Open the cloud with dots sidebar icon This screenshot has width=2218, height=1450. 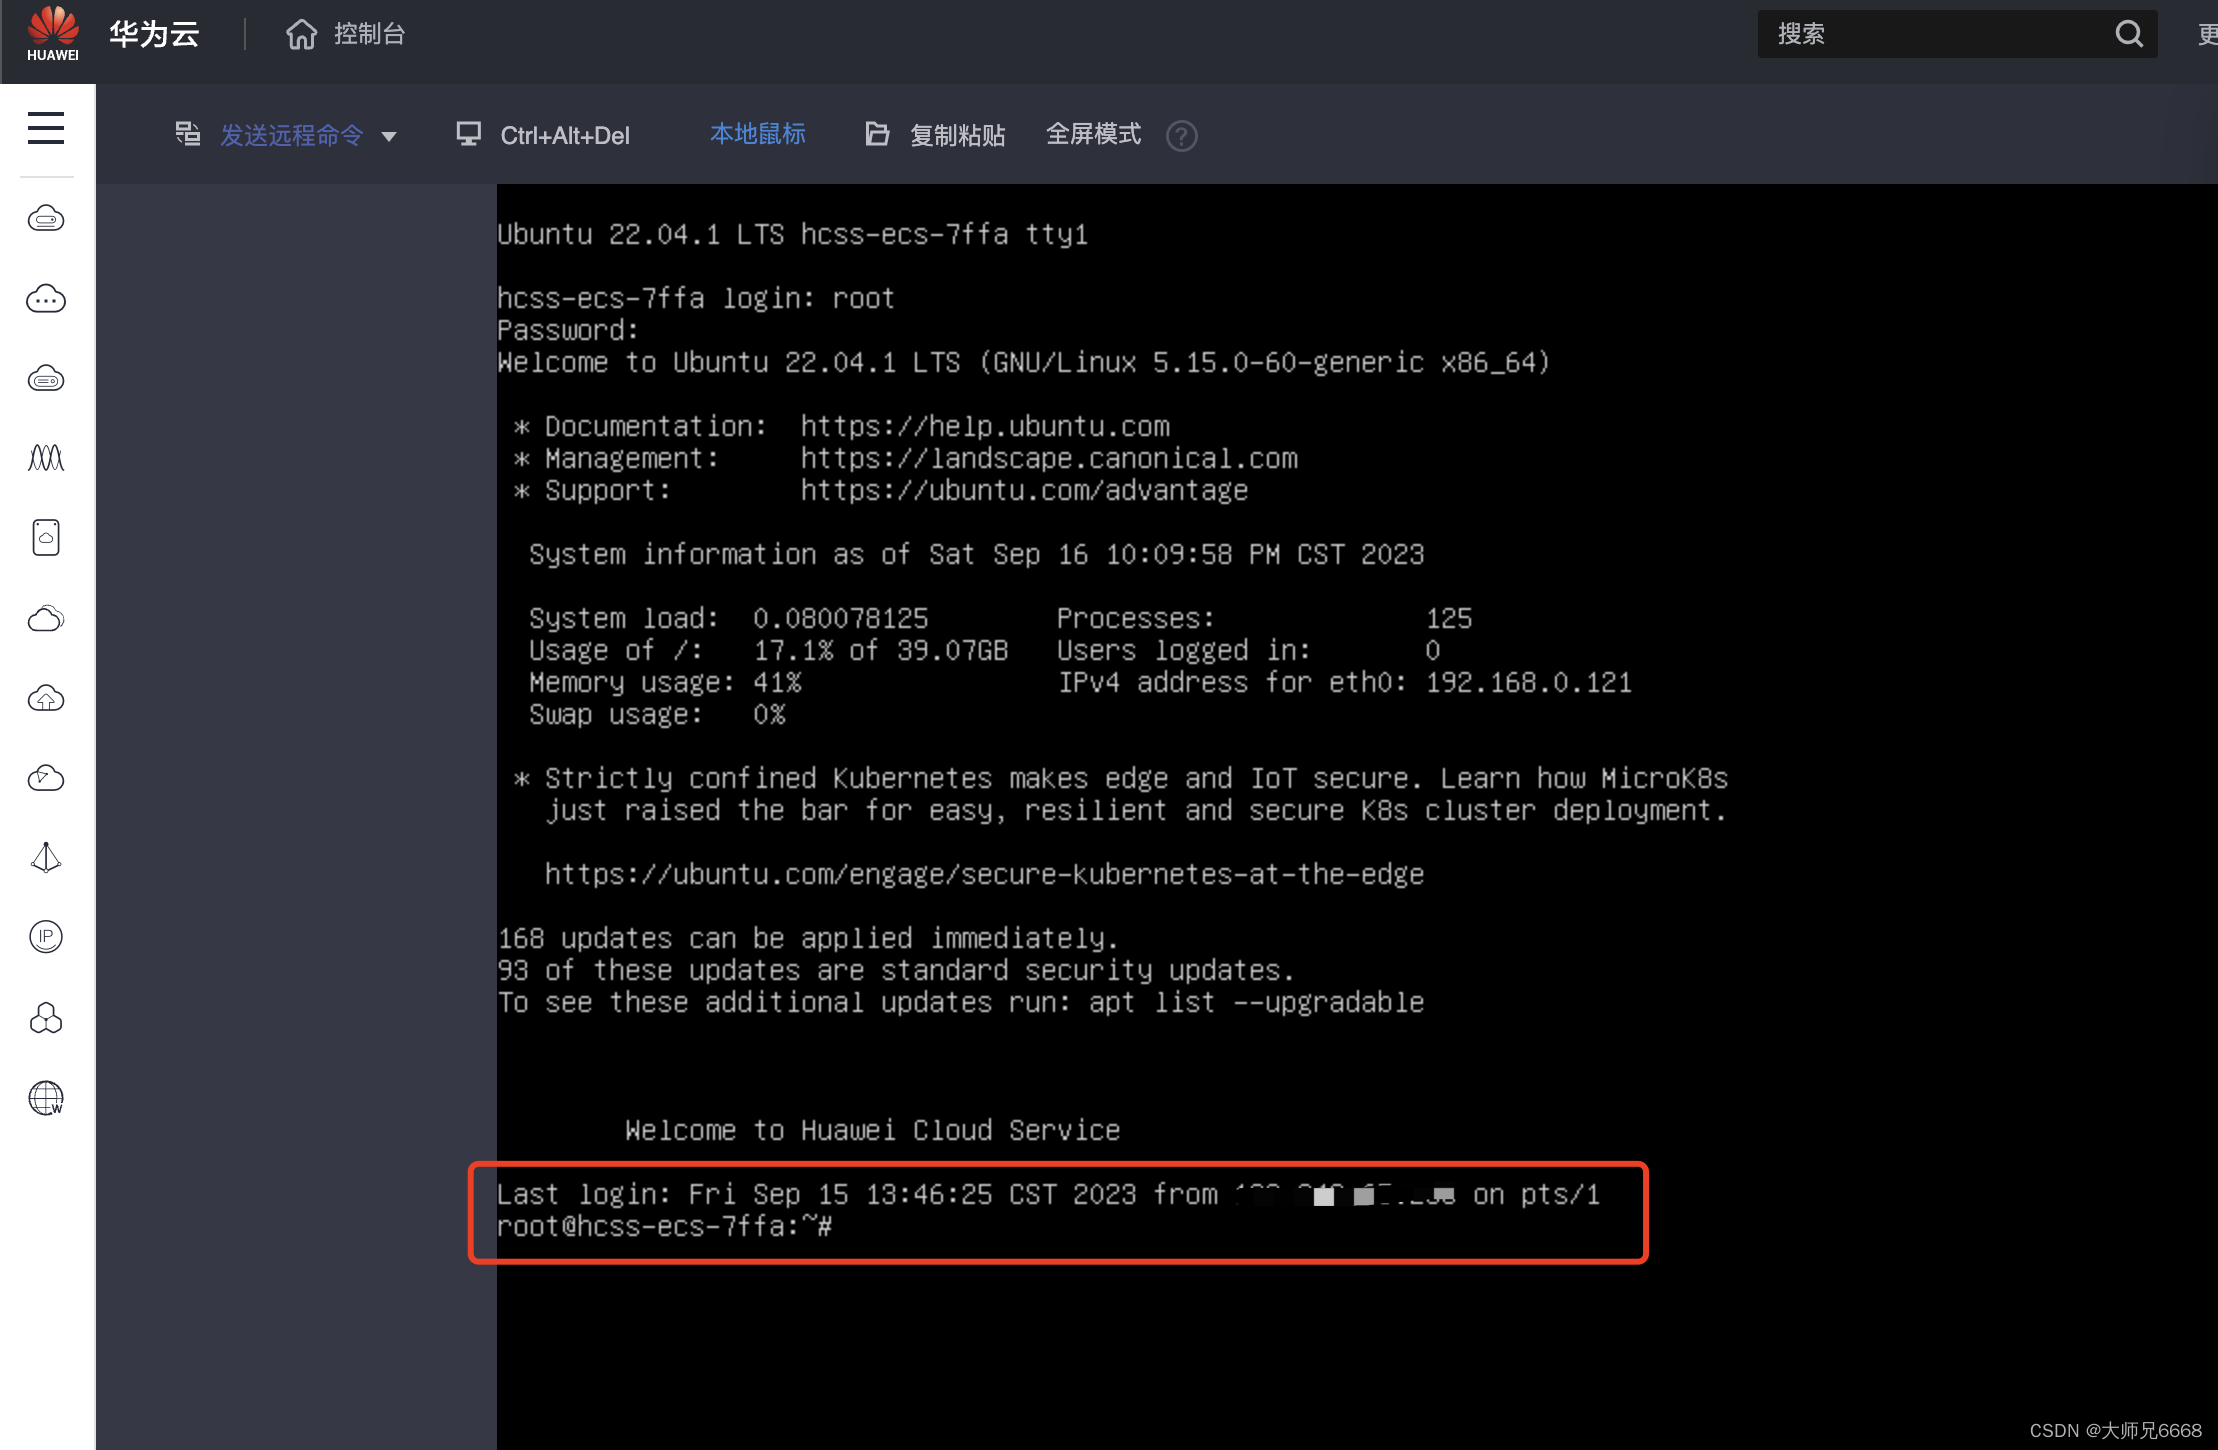46,298
